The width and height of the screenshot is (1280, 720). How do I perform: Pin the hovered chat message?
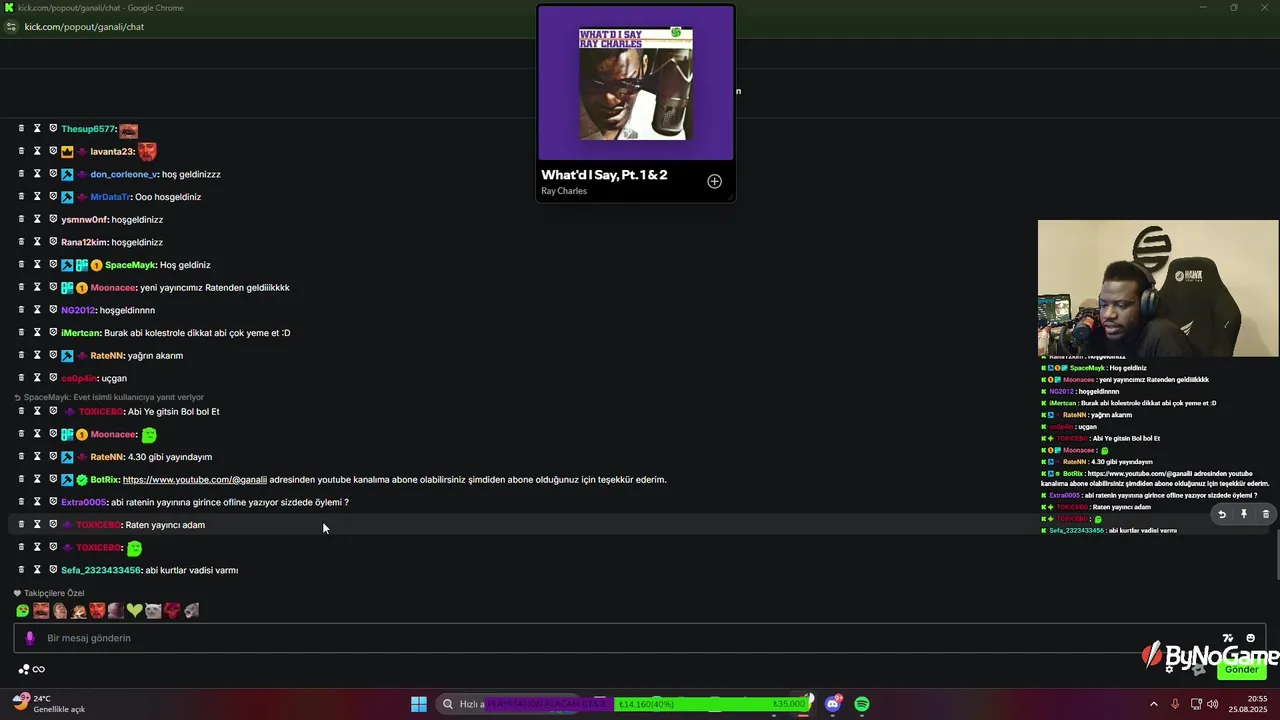click(1244, 514)
